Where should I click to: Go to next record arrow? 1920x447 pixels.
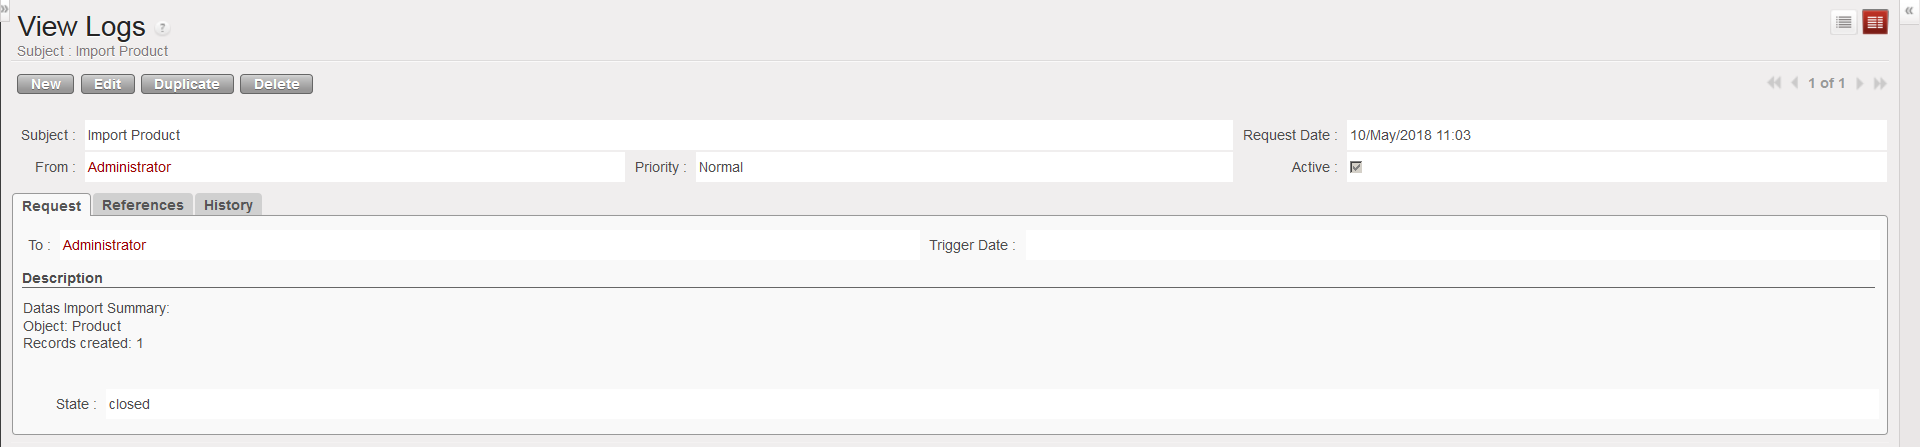click(x=1859, y=83)
